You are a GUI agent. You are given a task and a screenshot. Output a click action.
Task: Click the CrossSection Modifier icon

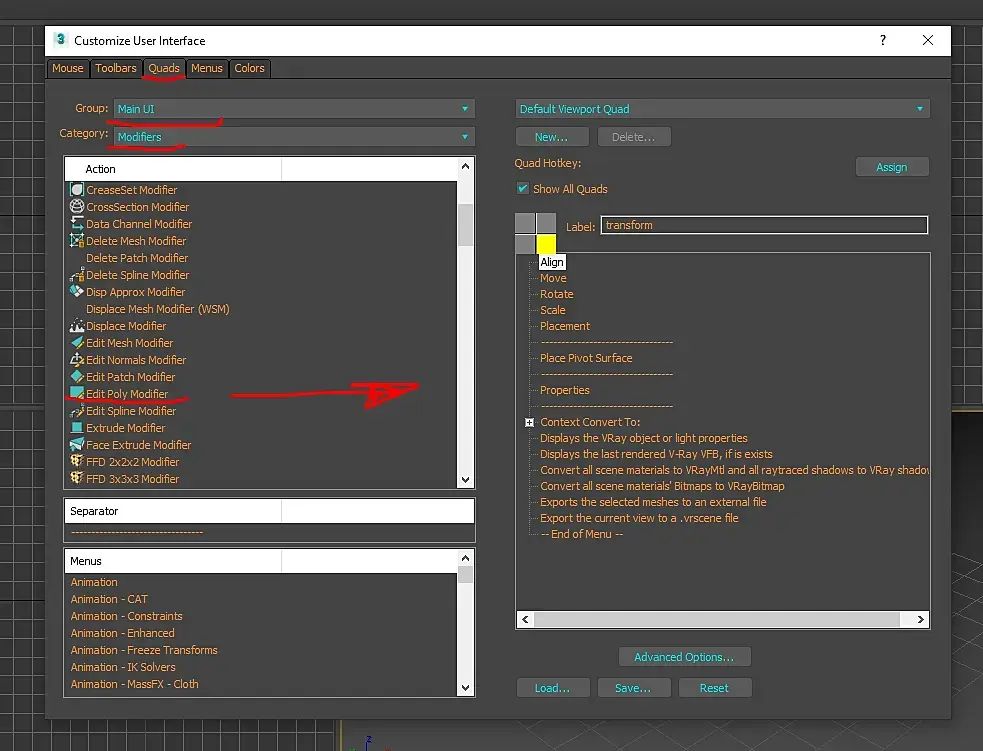(x=76, y=206)
